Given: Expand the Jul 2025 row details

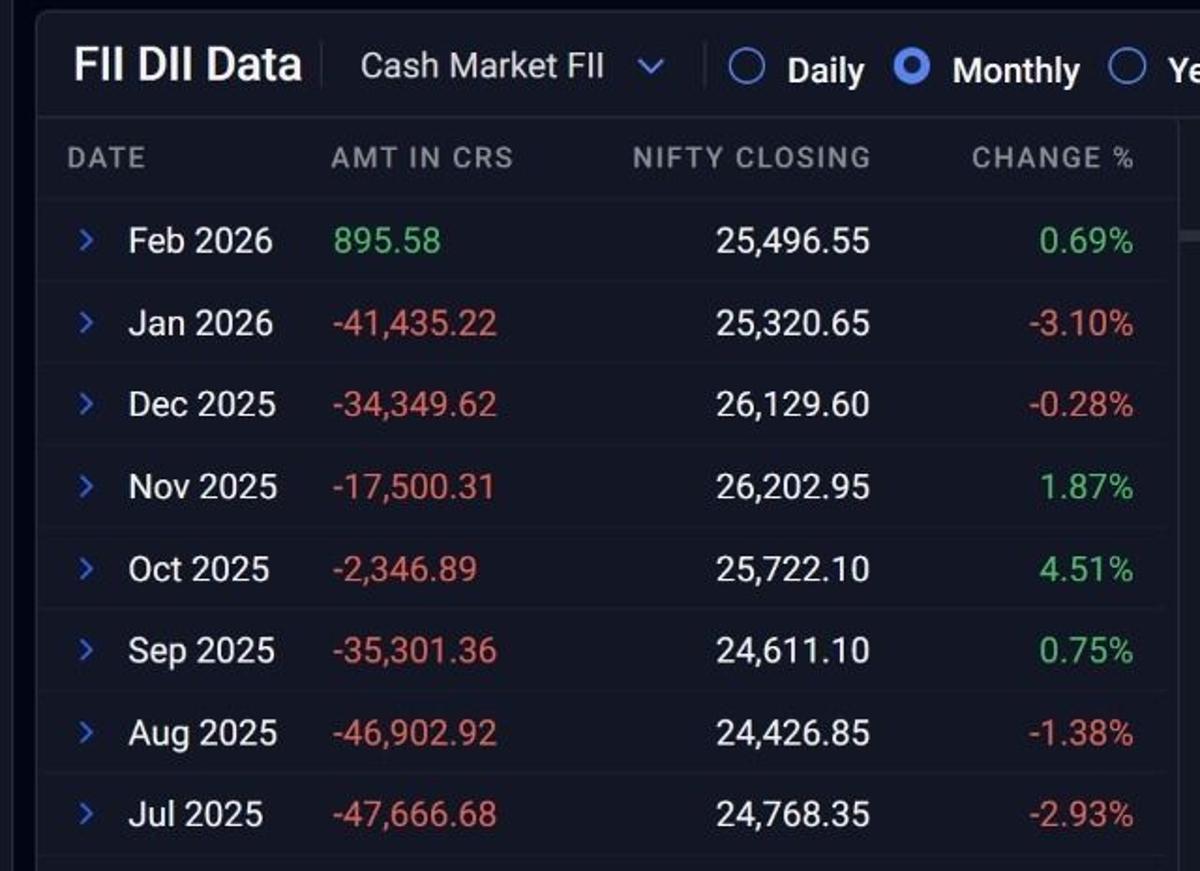Looking at the screenshot, I should (x=89, y=814).
